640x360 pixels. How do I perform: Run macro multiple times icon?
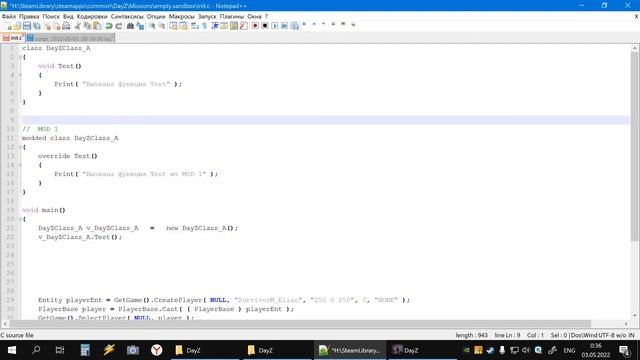(x=284, y=26)
